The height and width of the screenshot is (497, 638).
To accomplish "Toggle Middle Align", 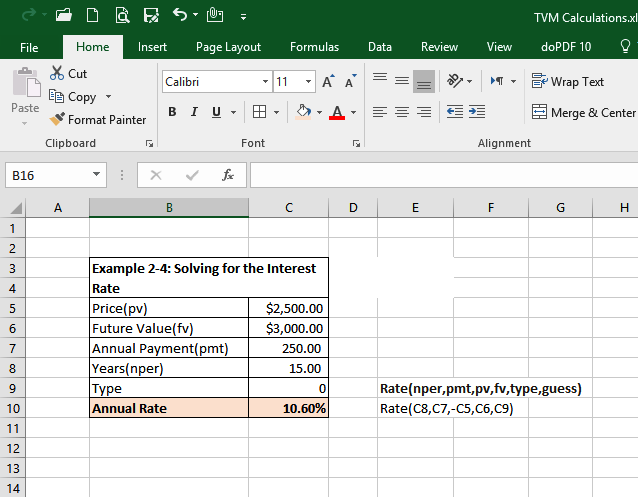I will 402,81.
